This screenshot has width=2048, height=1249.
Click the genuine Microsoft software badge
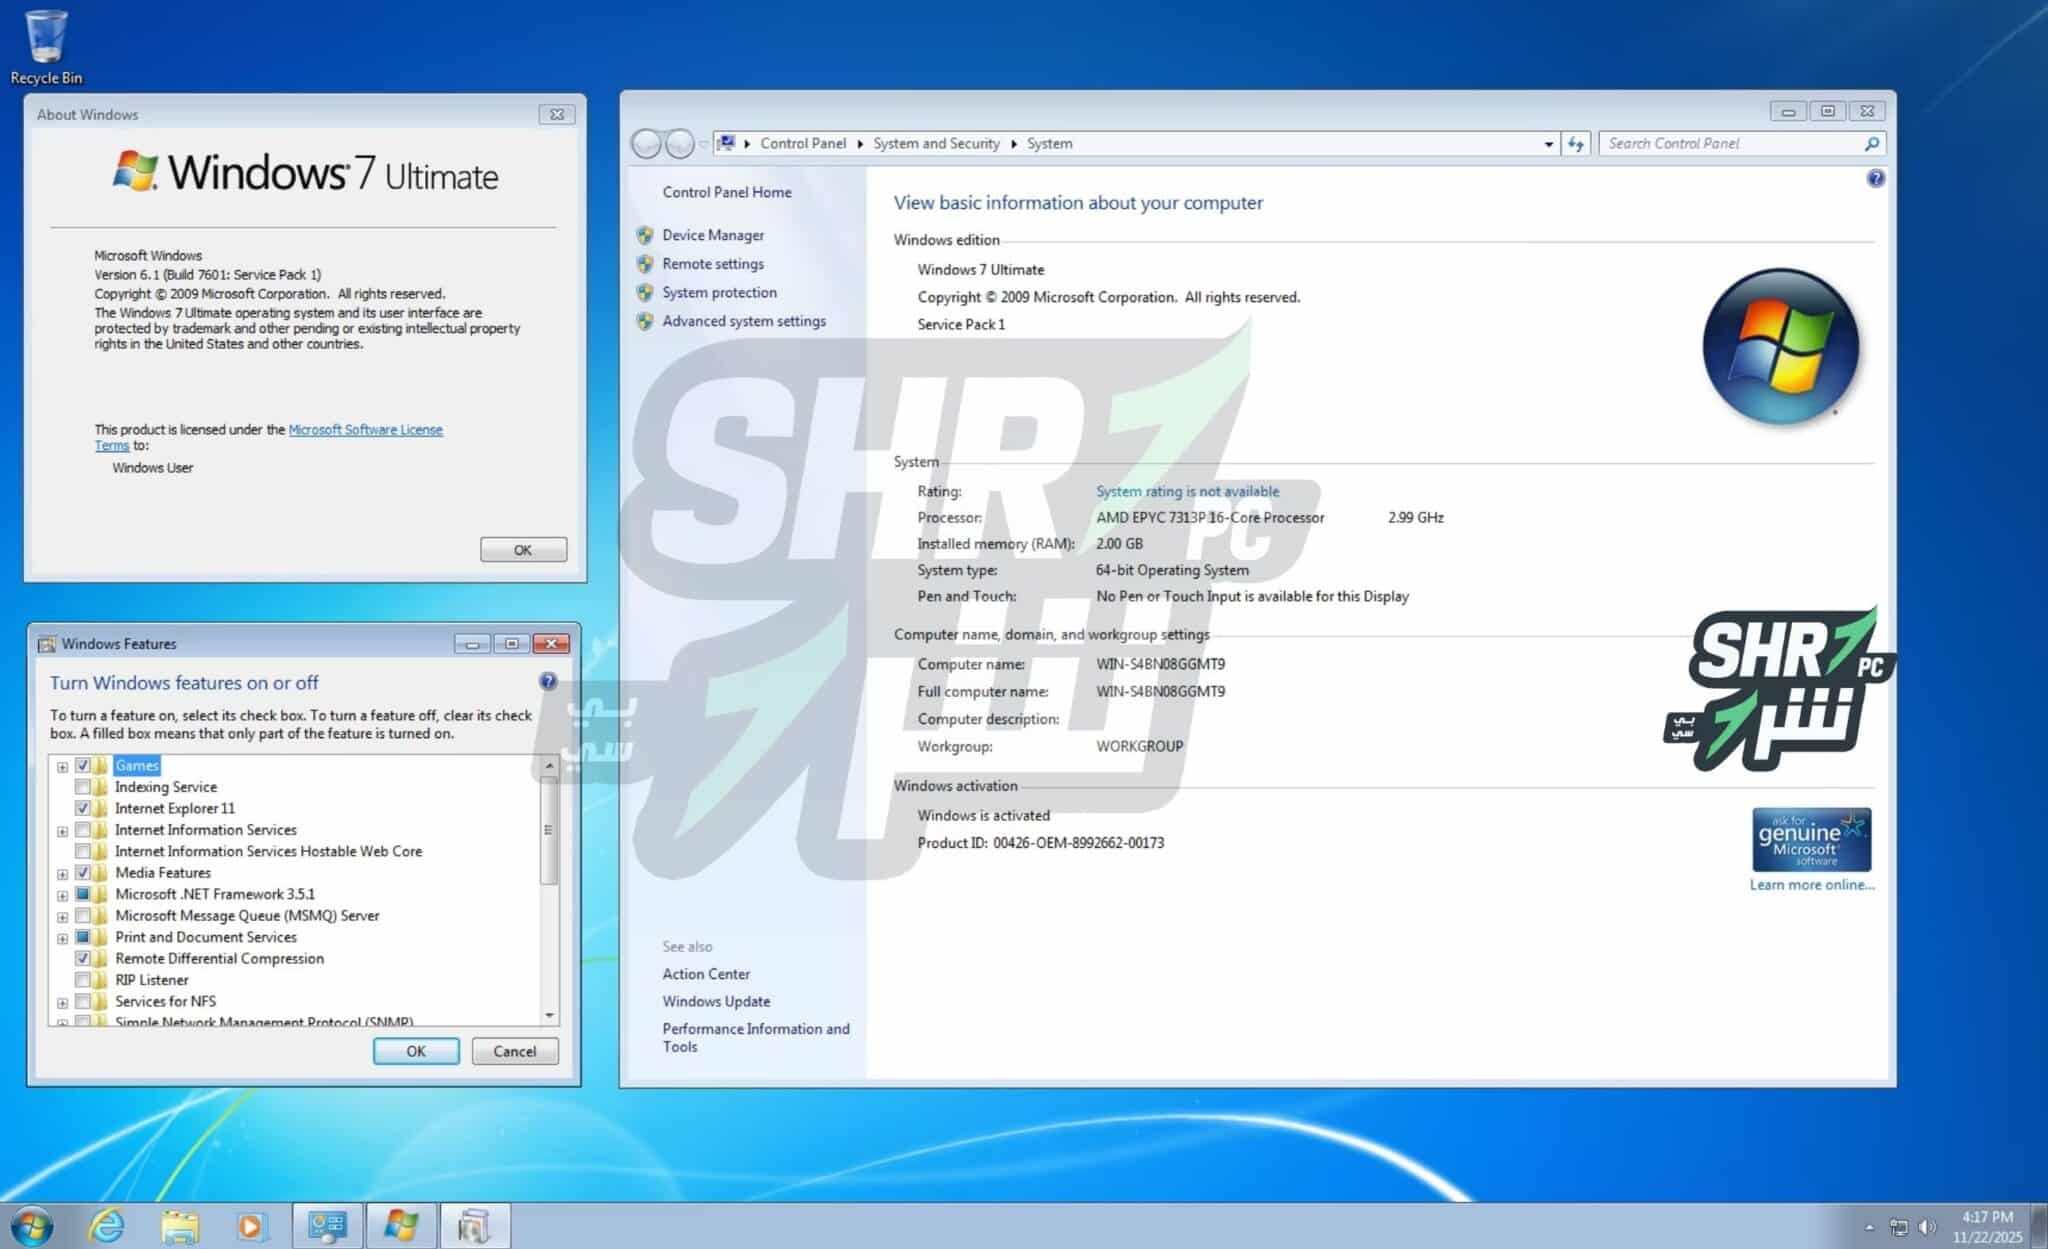[1810, 838]
